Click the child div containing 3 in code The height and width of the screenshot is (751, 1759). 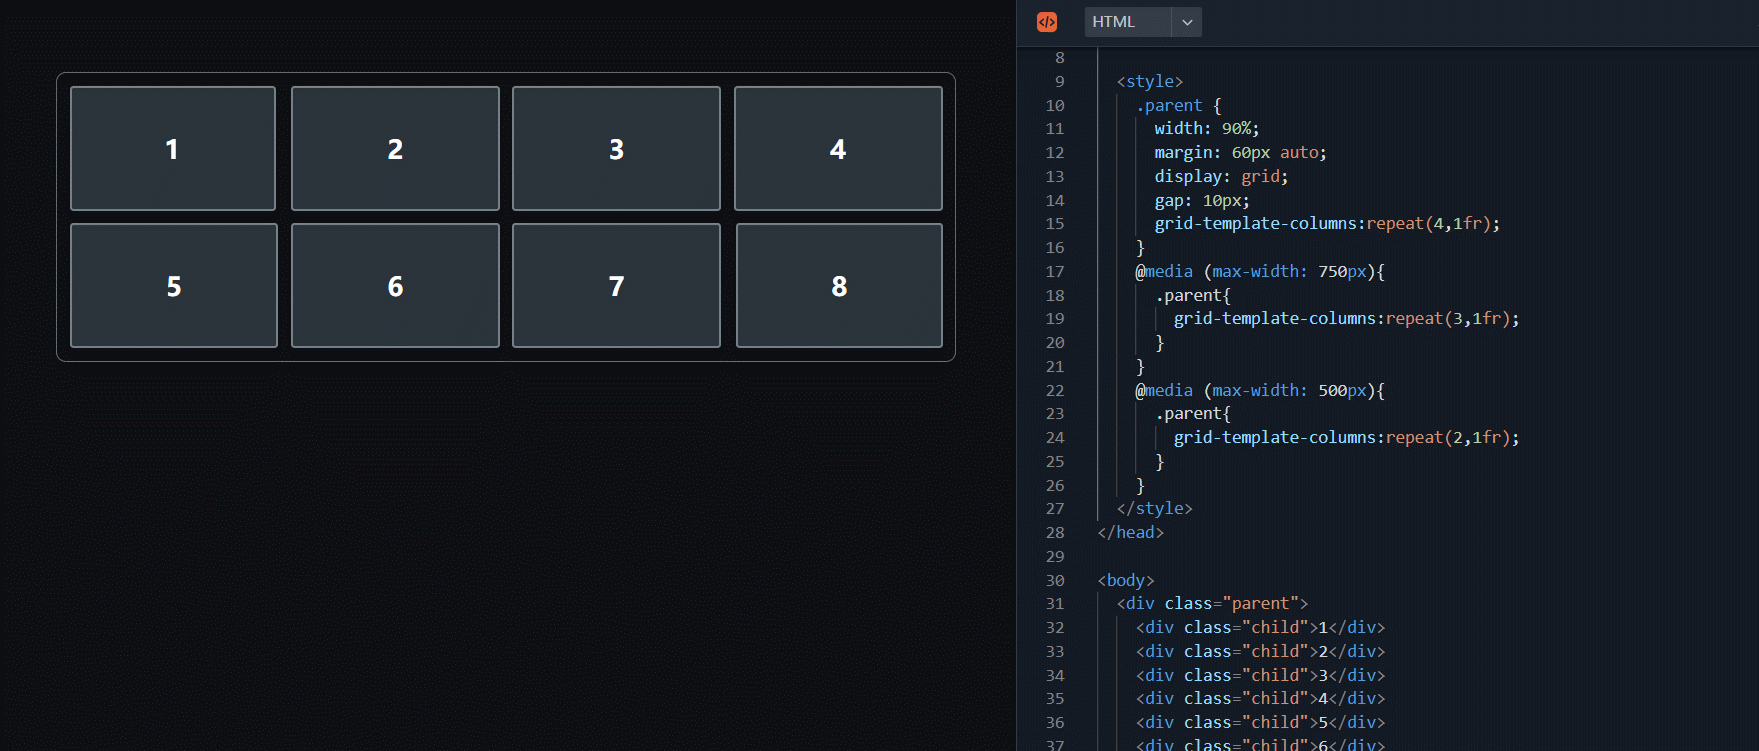click(x=1261, y=675)
